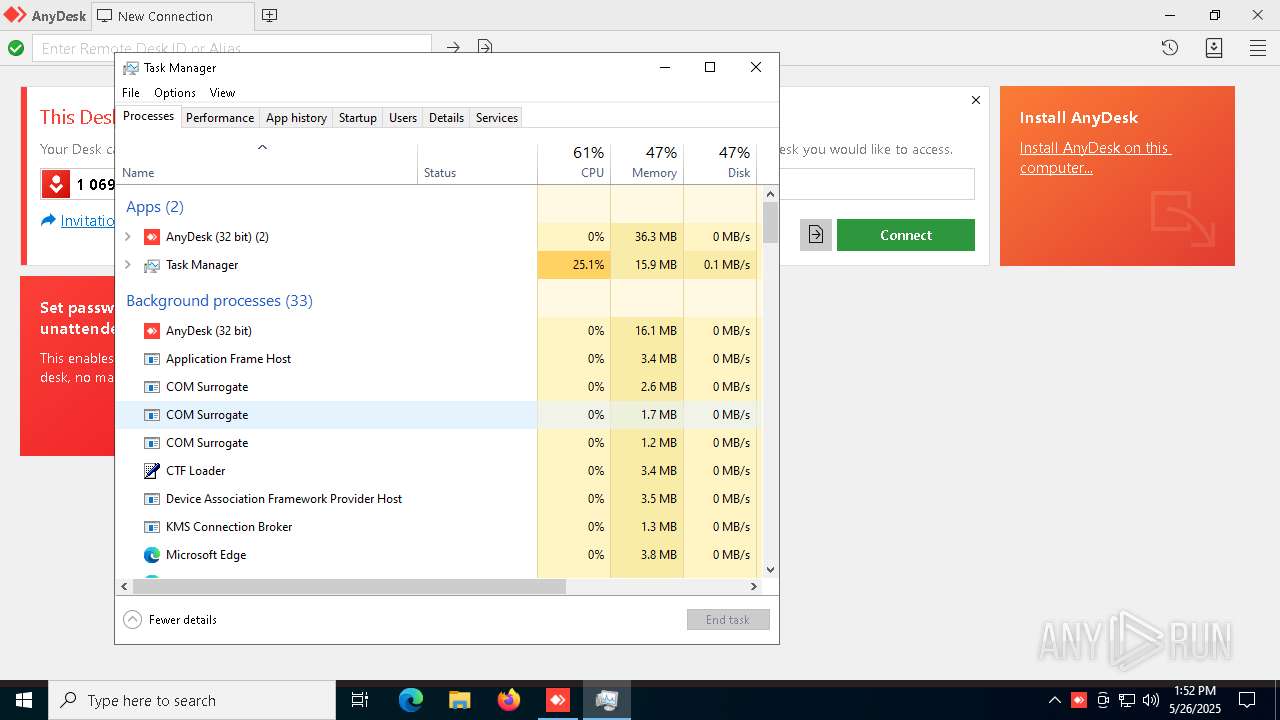The height and width of the screenshot is (720, 1280).
Task: Switch to Services tab
Action: pyautogui.click(x=497, y=118)
